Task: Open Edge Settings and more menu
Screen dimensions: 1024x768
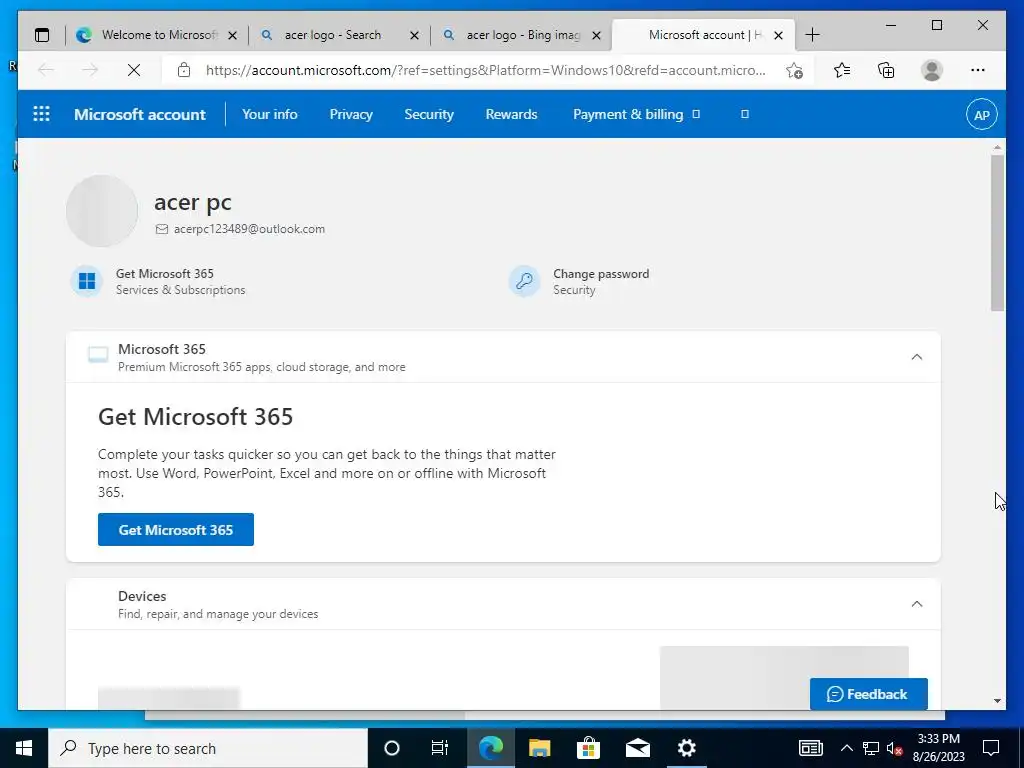Action: [x=978, y=70]
